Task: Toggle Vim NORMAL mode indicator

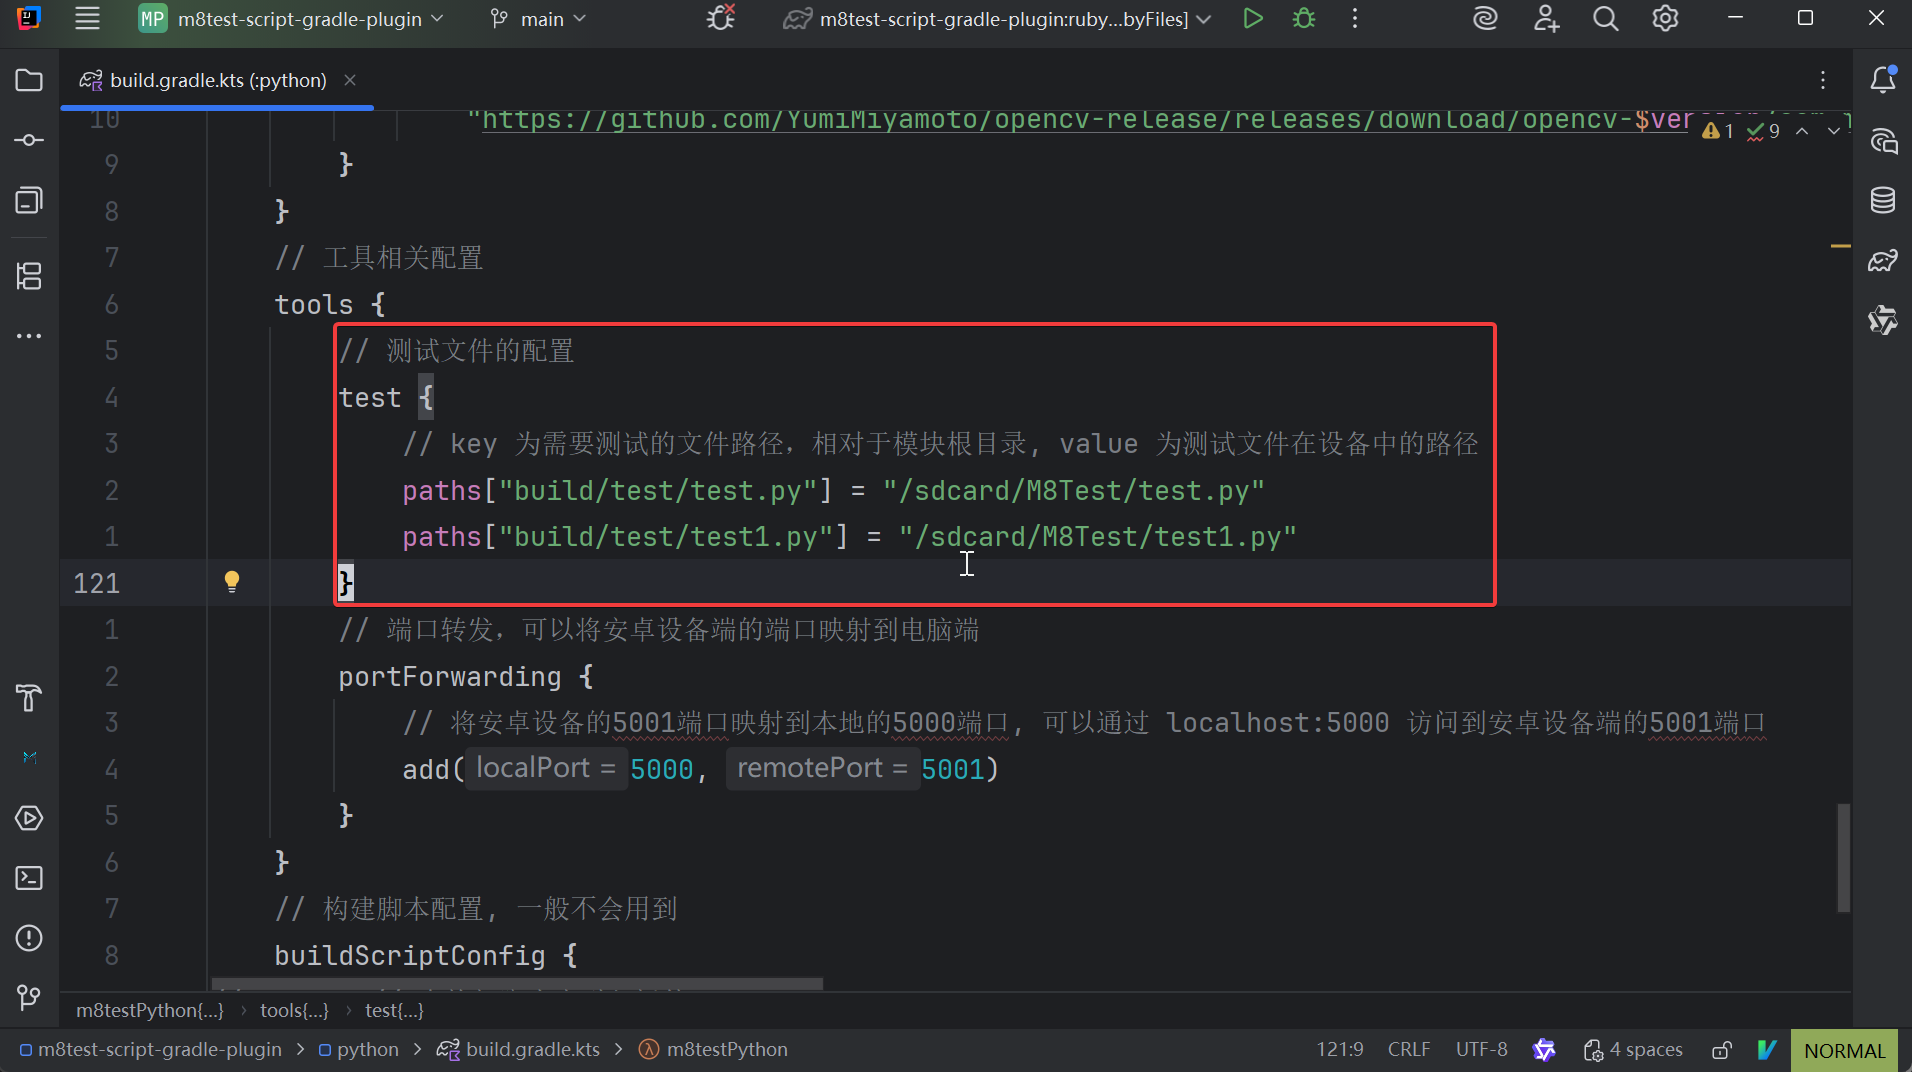Action: click(1844, 1050)
